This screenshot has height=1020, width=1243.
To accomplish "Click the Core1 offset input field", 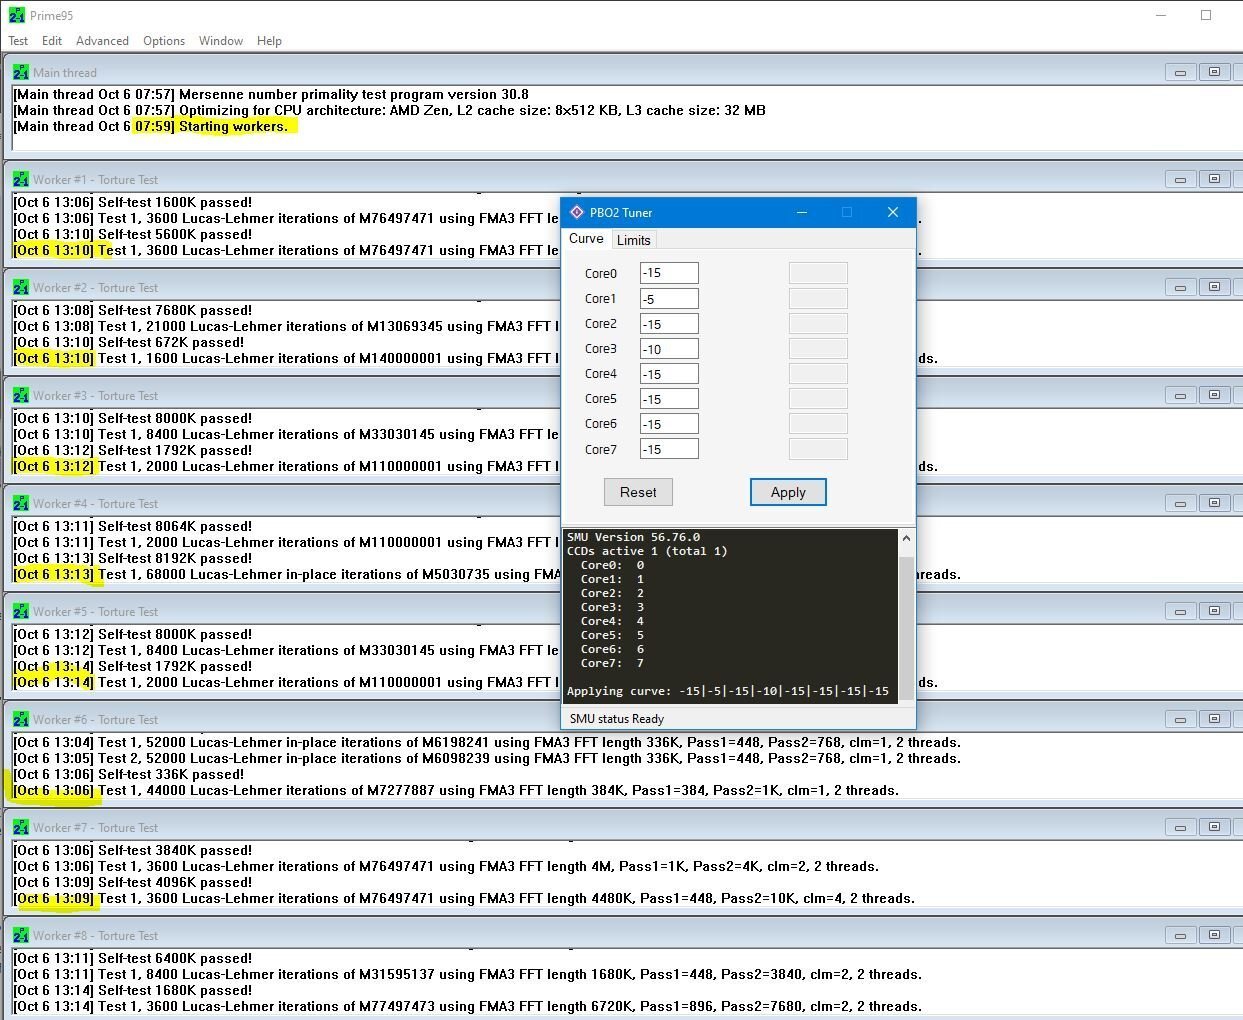I will click(669, 298).
